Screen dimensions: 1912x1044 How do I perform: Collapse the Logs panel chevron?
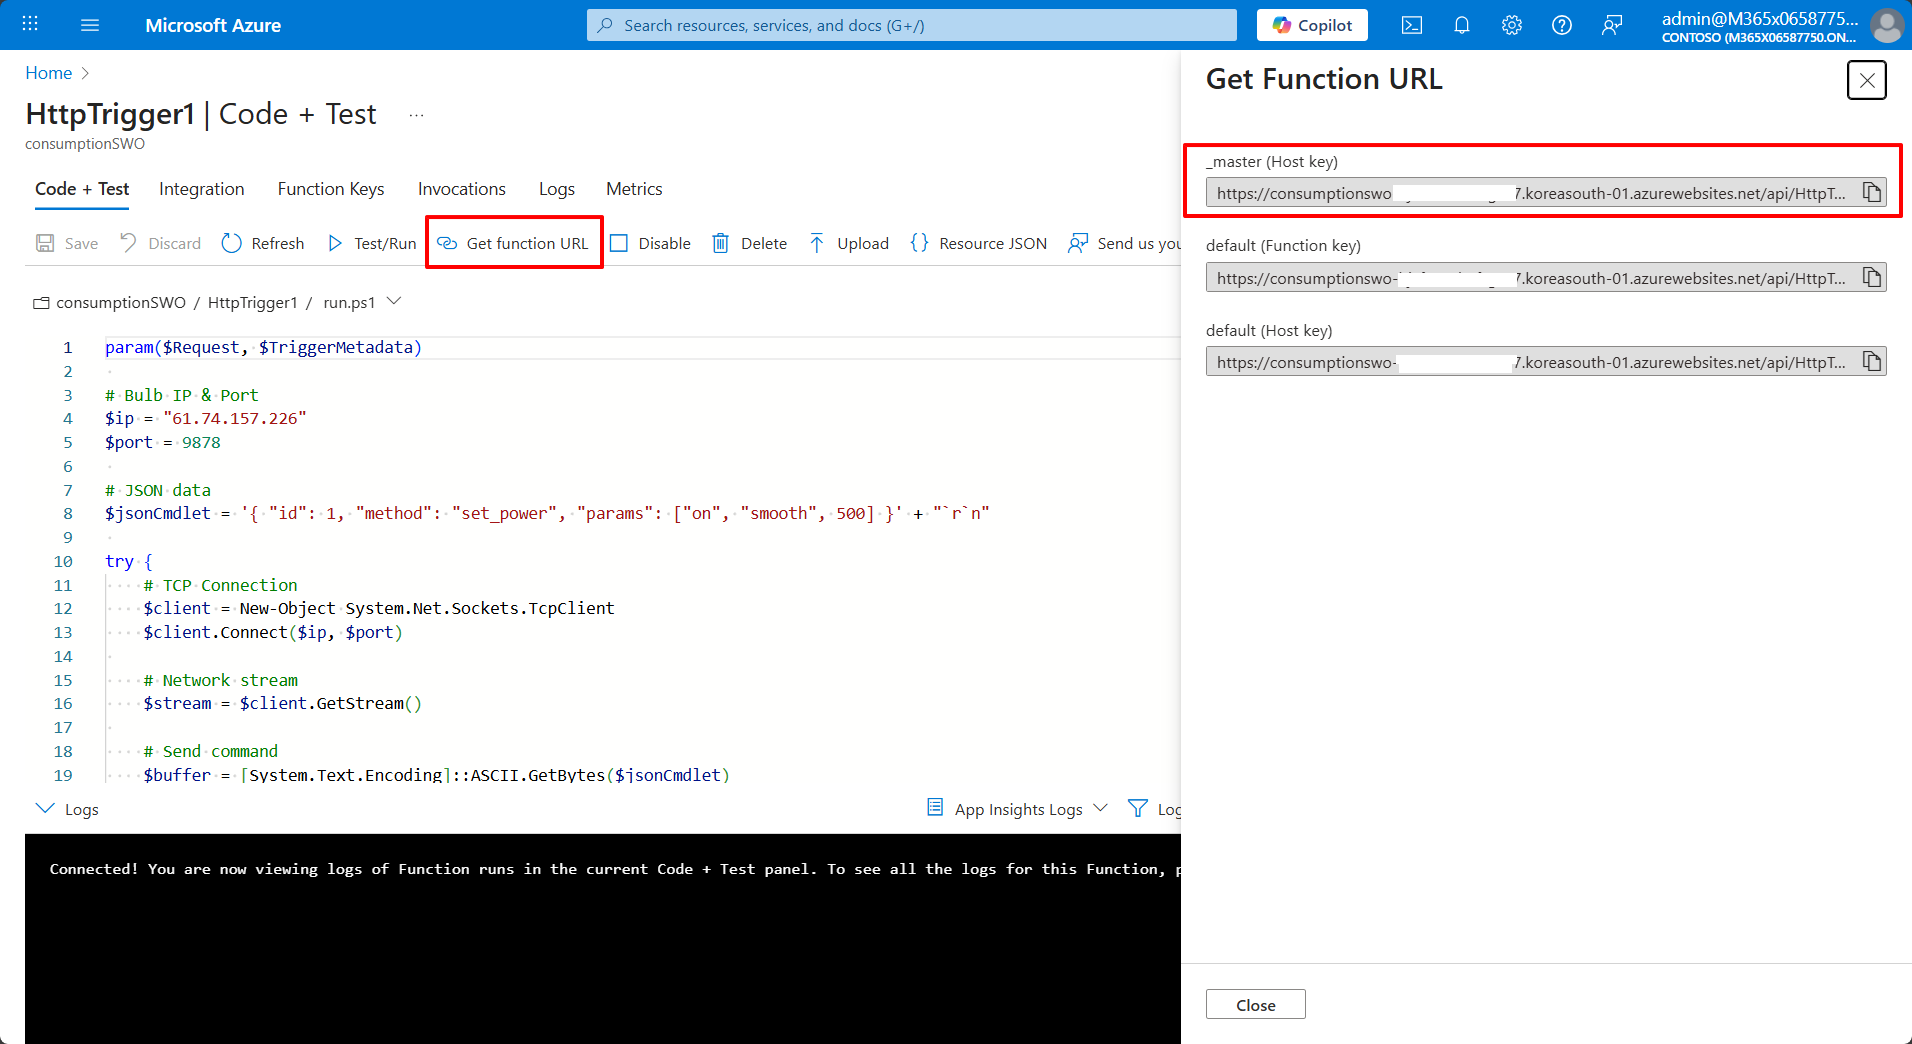[45, 808]
